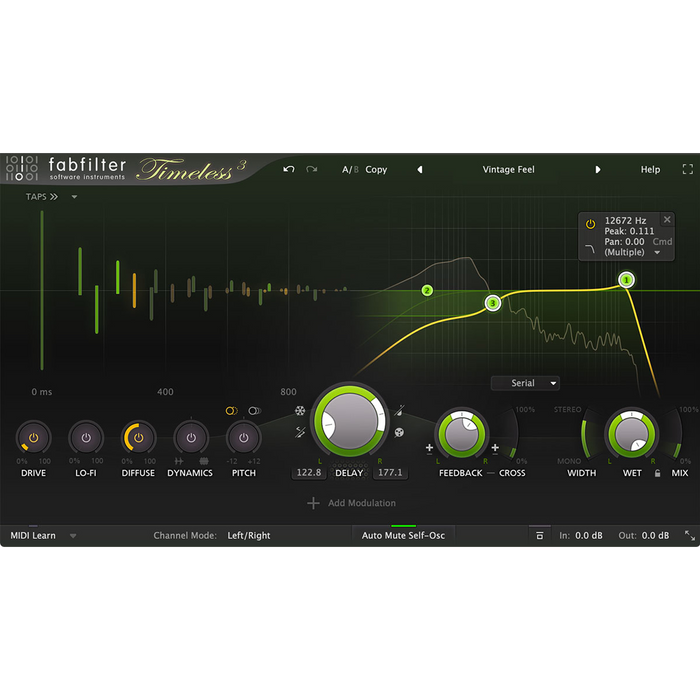Click the gate icon under Dynamics knob
The width and height of the screenshot is (700, 700).
point(179,461)
